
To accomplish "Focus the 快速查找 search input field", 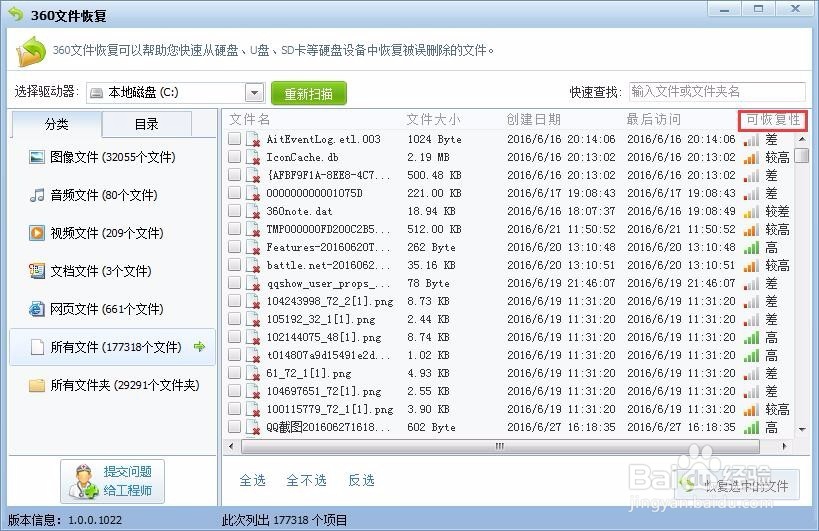I will point(717,92).
